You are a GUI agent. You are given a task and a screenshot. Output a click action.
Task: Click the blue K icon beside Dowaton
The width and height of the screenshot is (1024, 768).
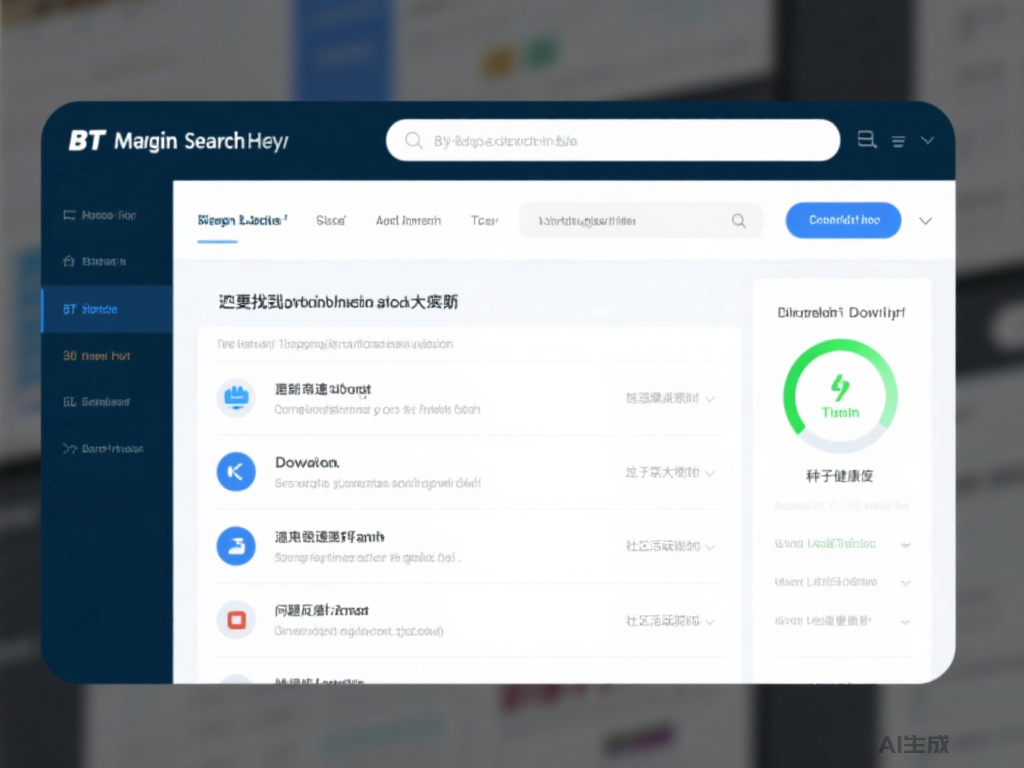(236, 471)
